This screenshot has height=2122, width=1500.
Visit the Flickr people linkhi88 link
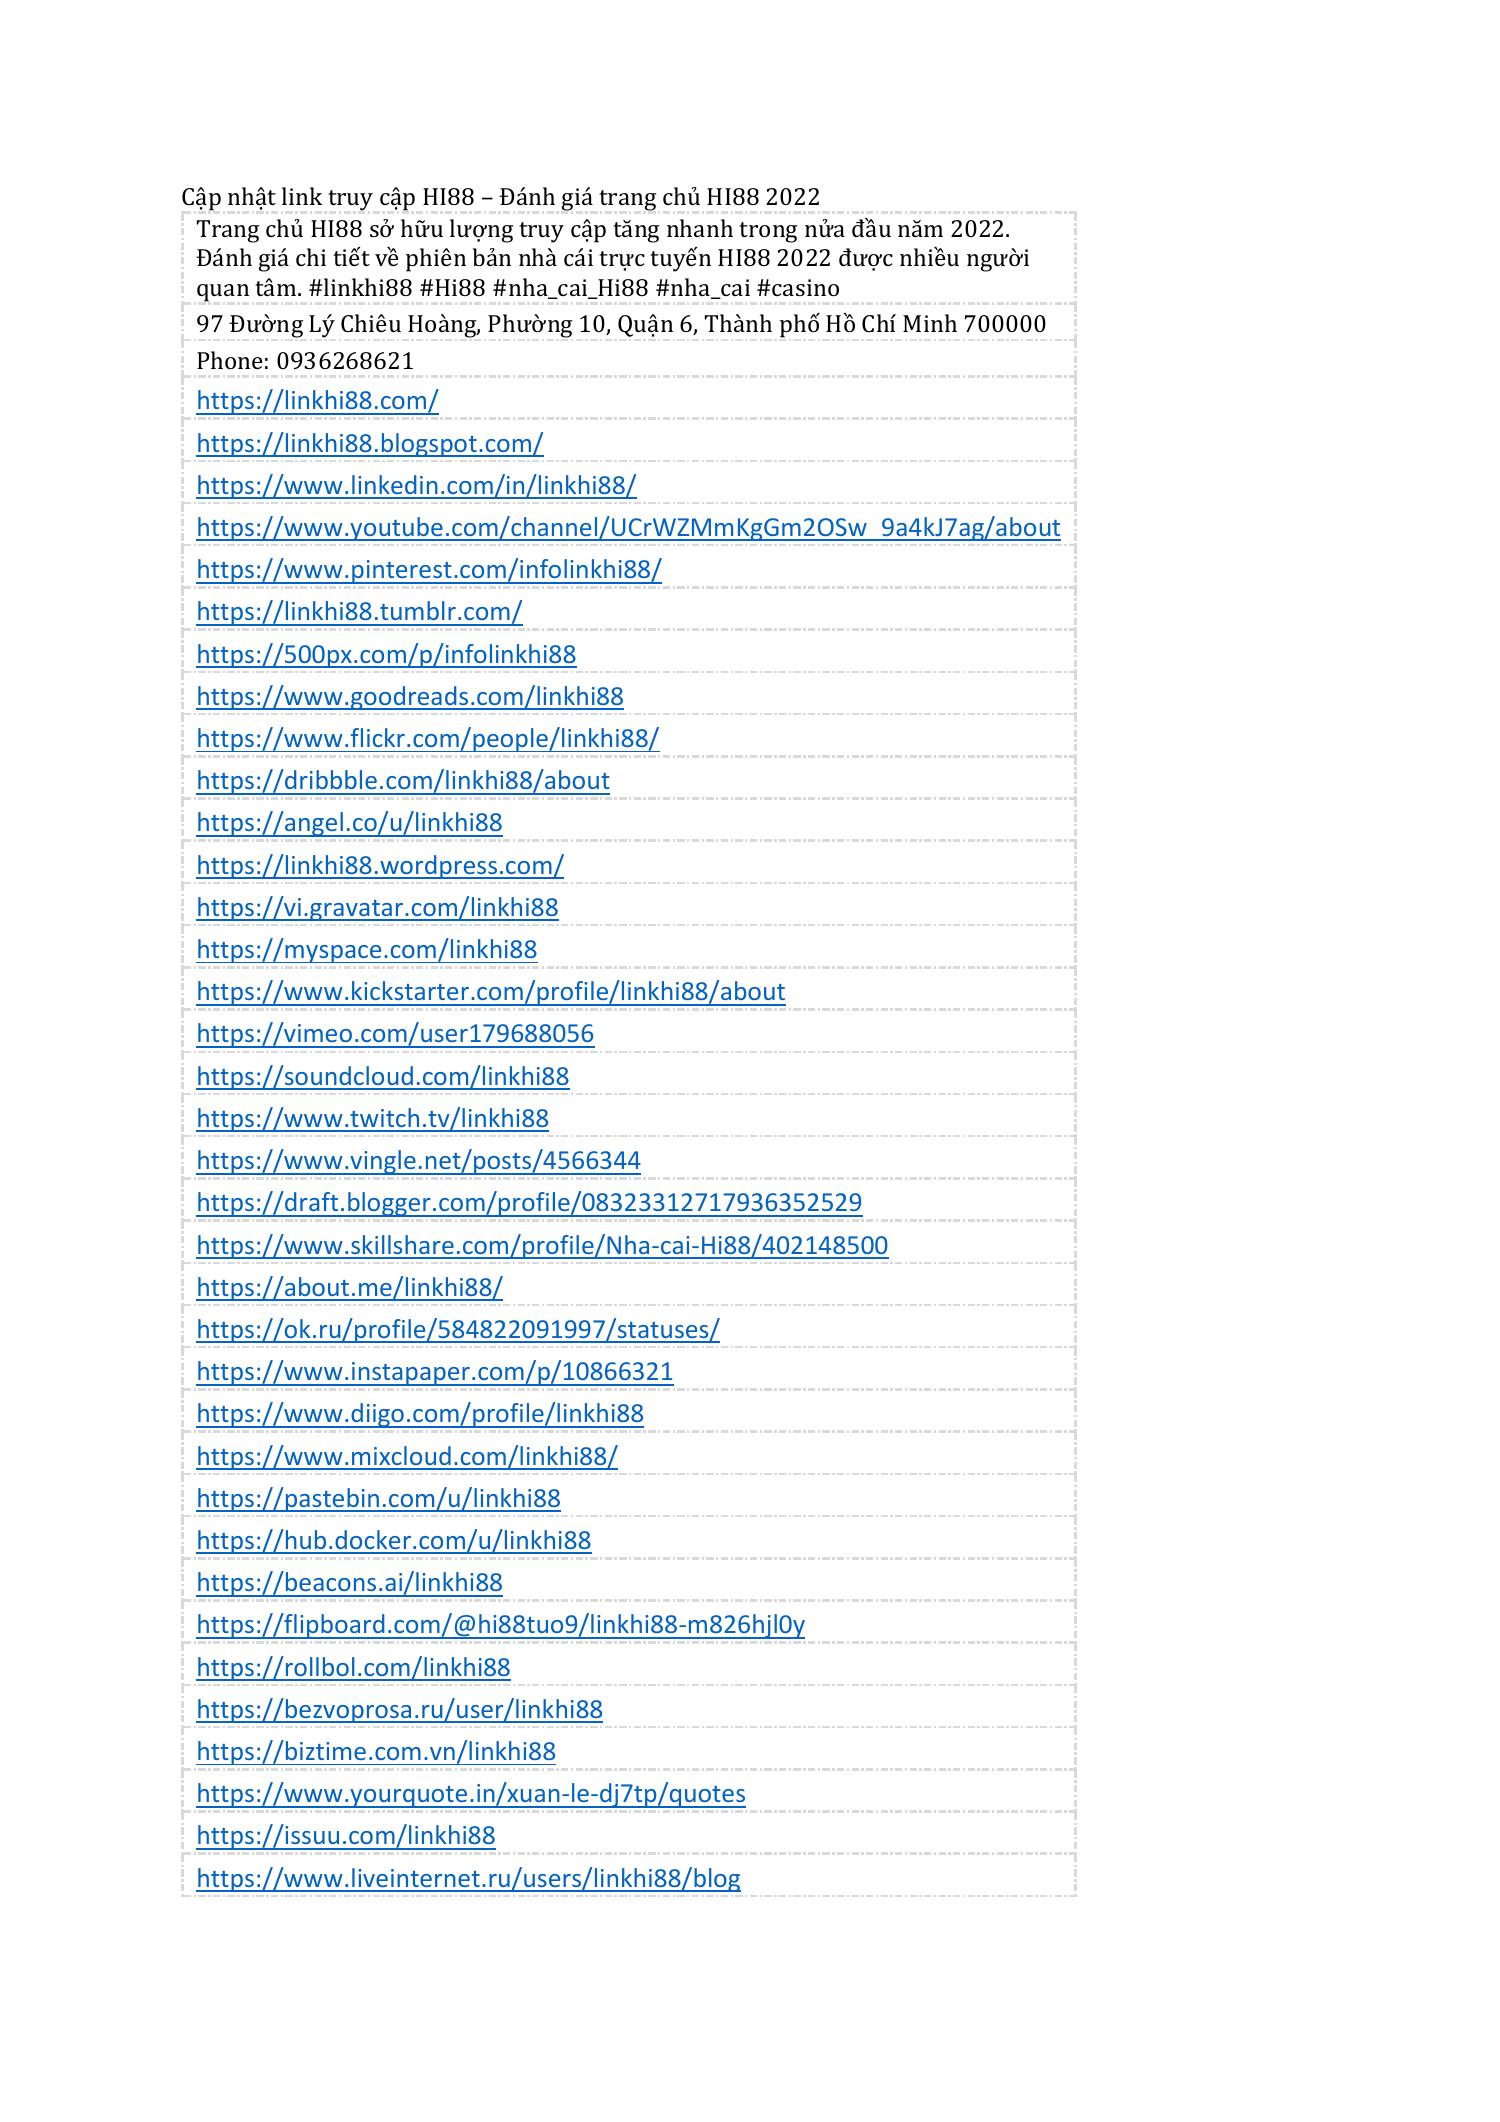(428, 738)
